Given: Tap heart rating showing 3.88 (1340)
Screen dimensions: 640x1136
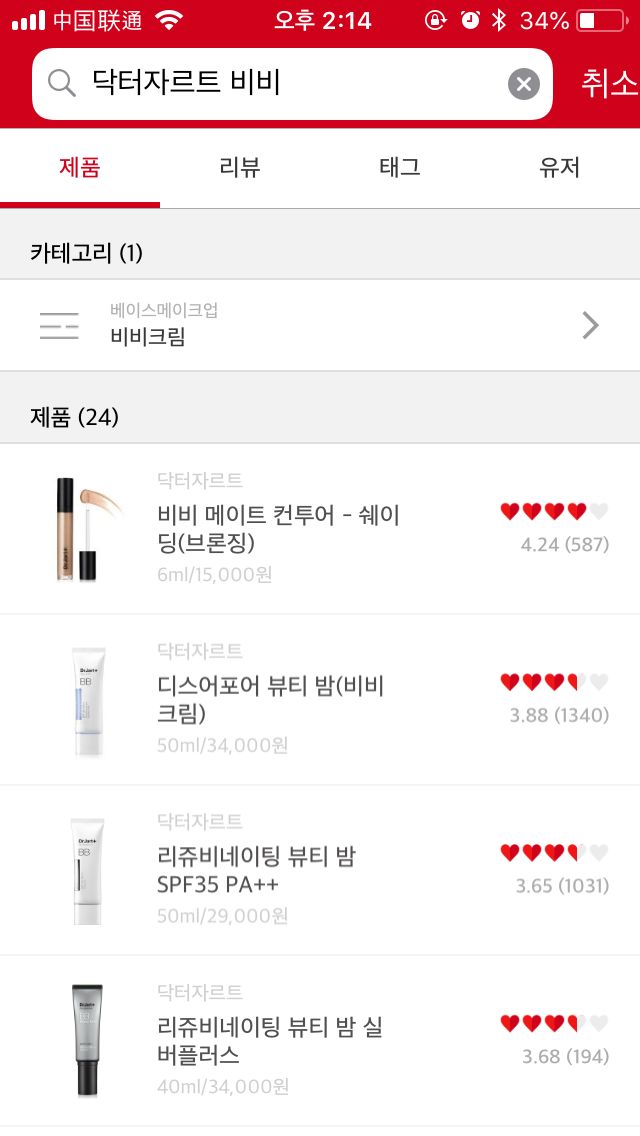Looking at the screenshot, I should pyautogui.click(x=554, y=683).
